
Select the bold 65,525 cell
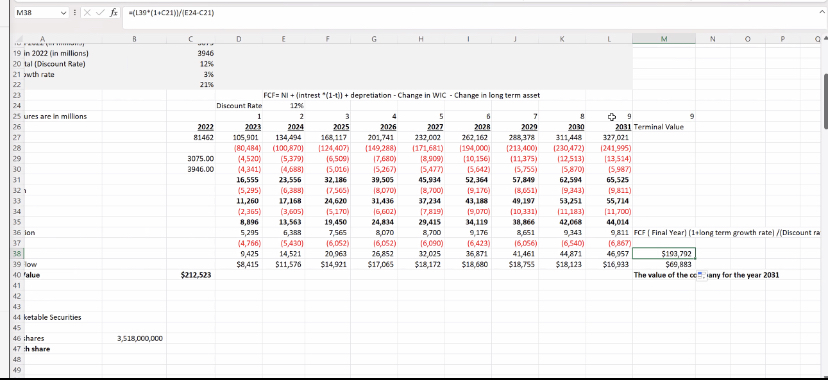point(609,180)
